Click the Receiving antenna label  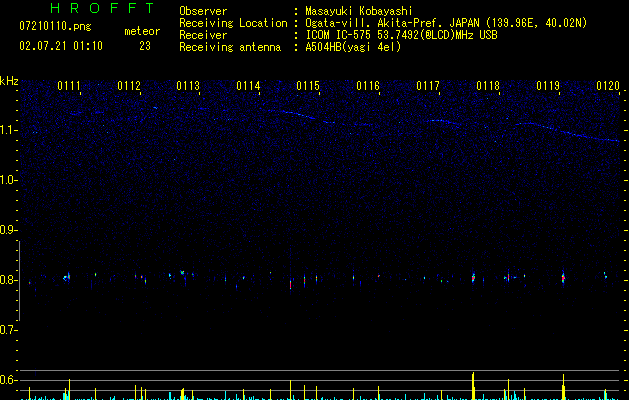click(230, 47)
